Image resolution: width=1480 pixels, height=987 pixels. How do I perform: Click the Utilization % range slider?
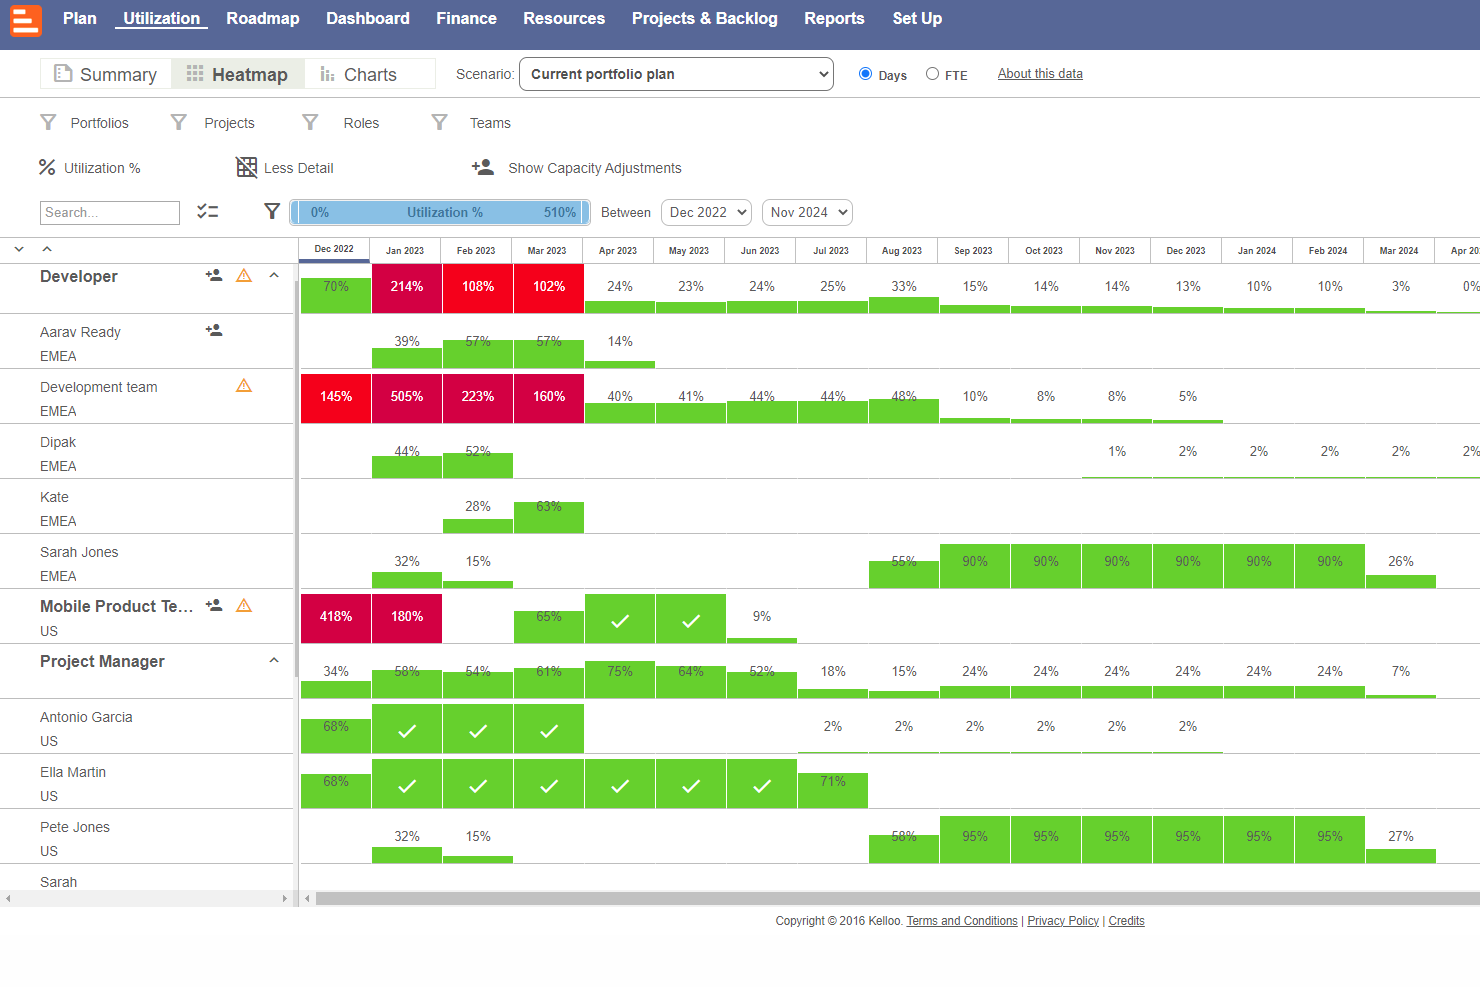coord(439,212)
